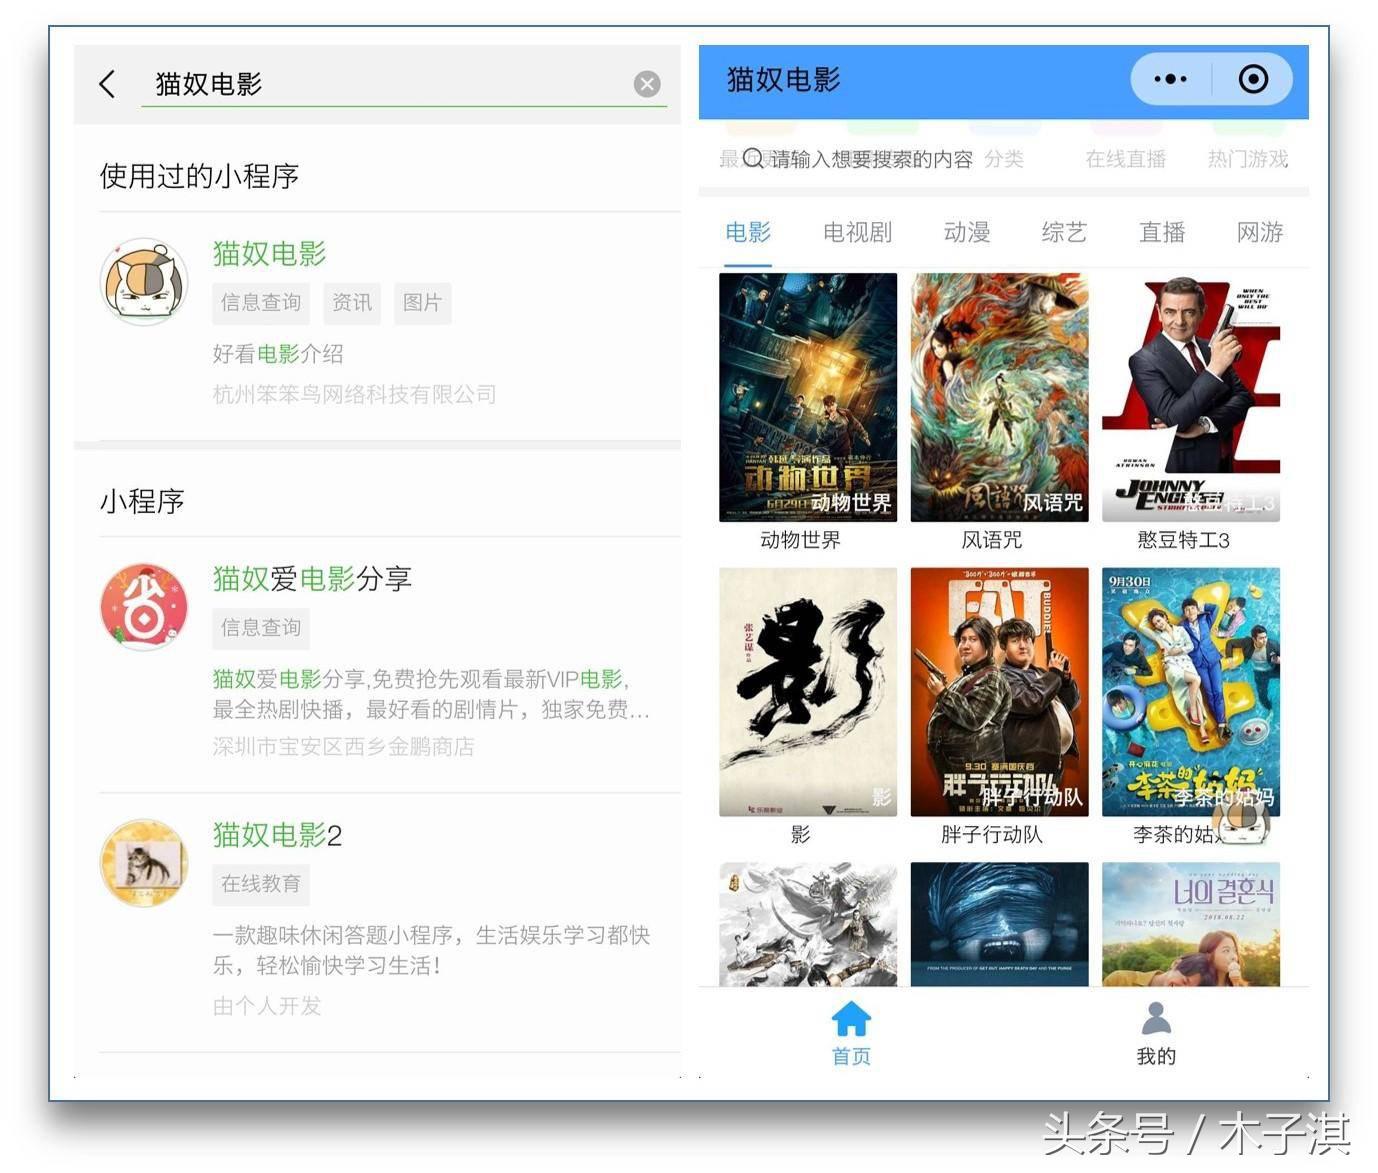Switch to the 直播 section
The height and width of the screenshot is (1173, 1378).
coord(1162,232)
